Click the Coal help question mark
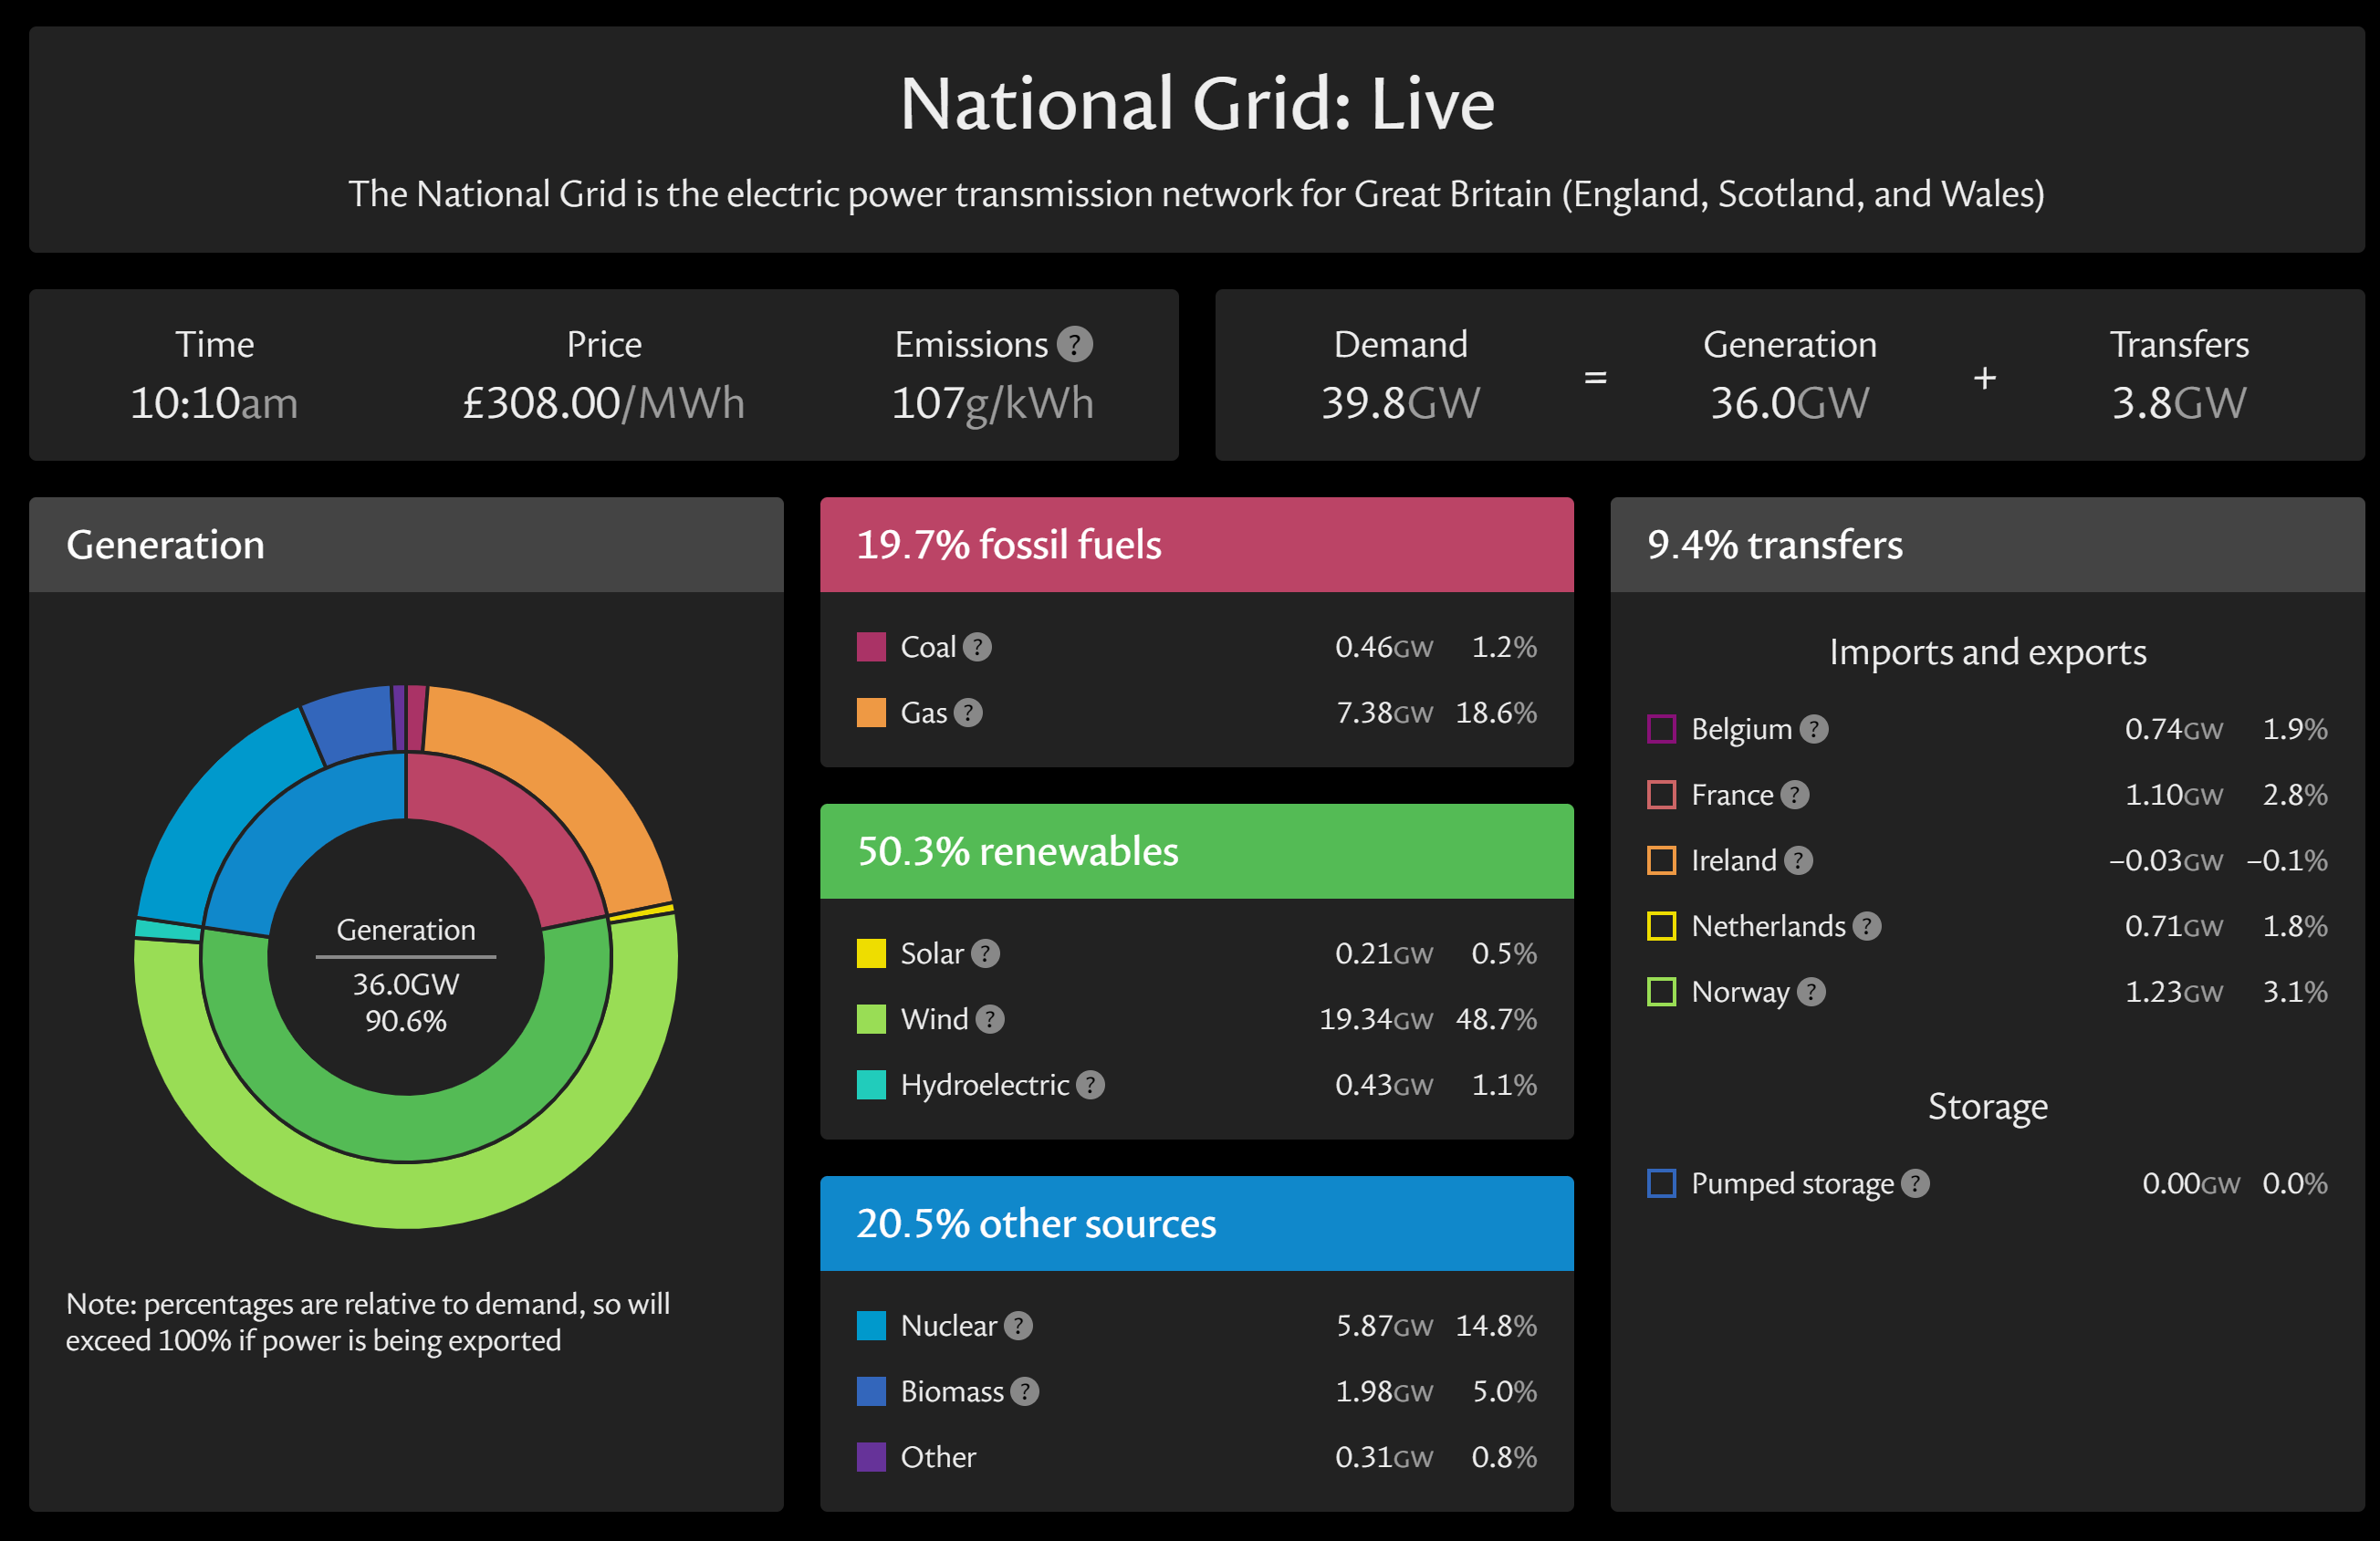This screenshot has width=2380, height=1541. coord(977,647)
